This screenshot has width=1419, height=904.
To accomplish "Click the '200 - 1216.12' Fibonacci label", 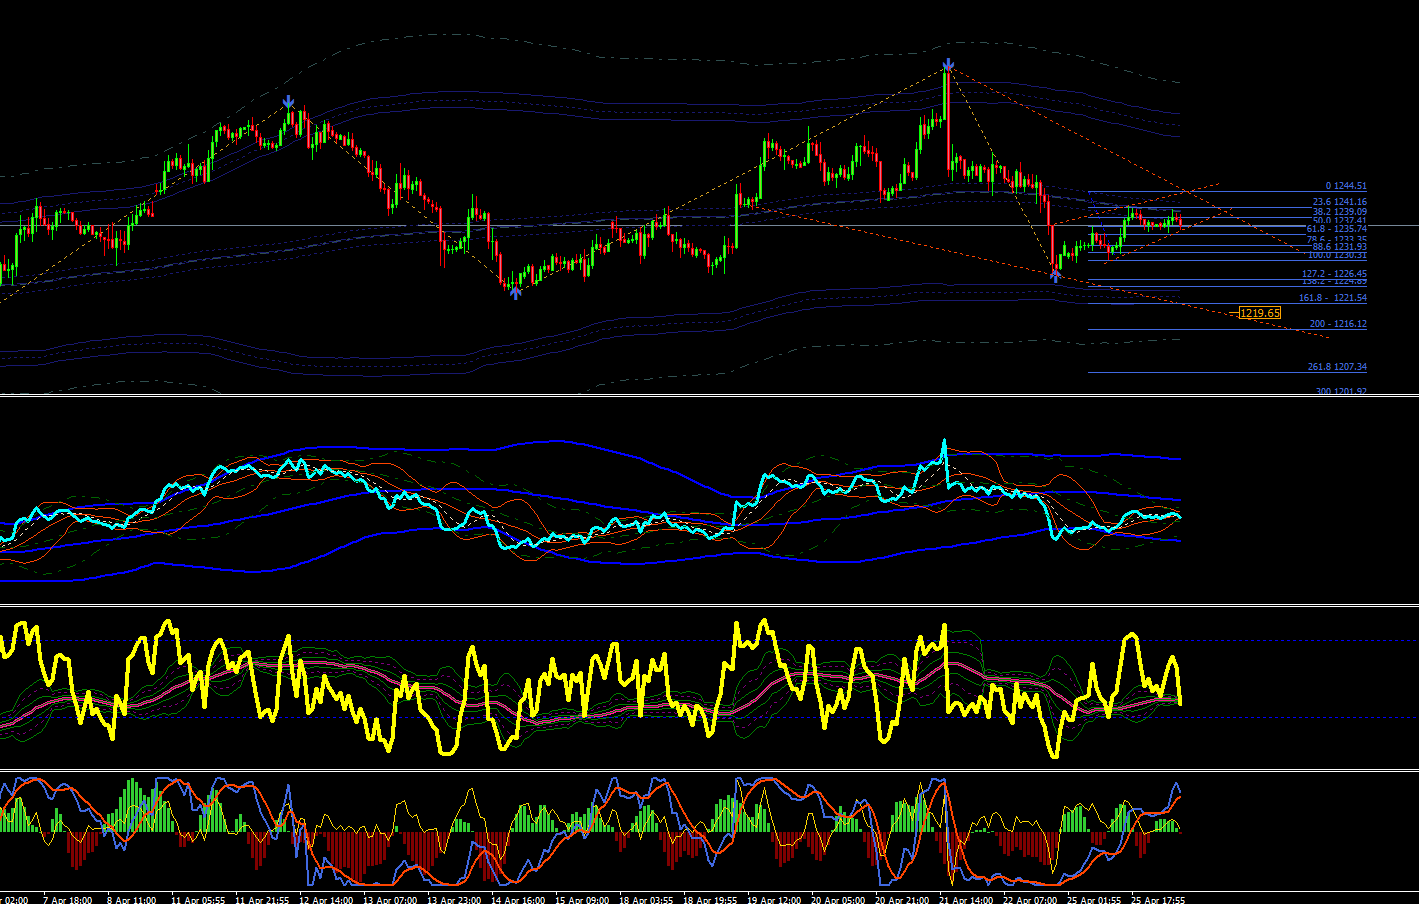I will tap(1338, 324).
